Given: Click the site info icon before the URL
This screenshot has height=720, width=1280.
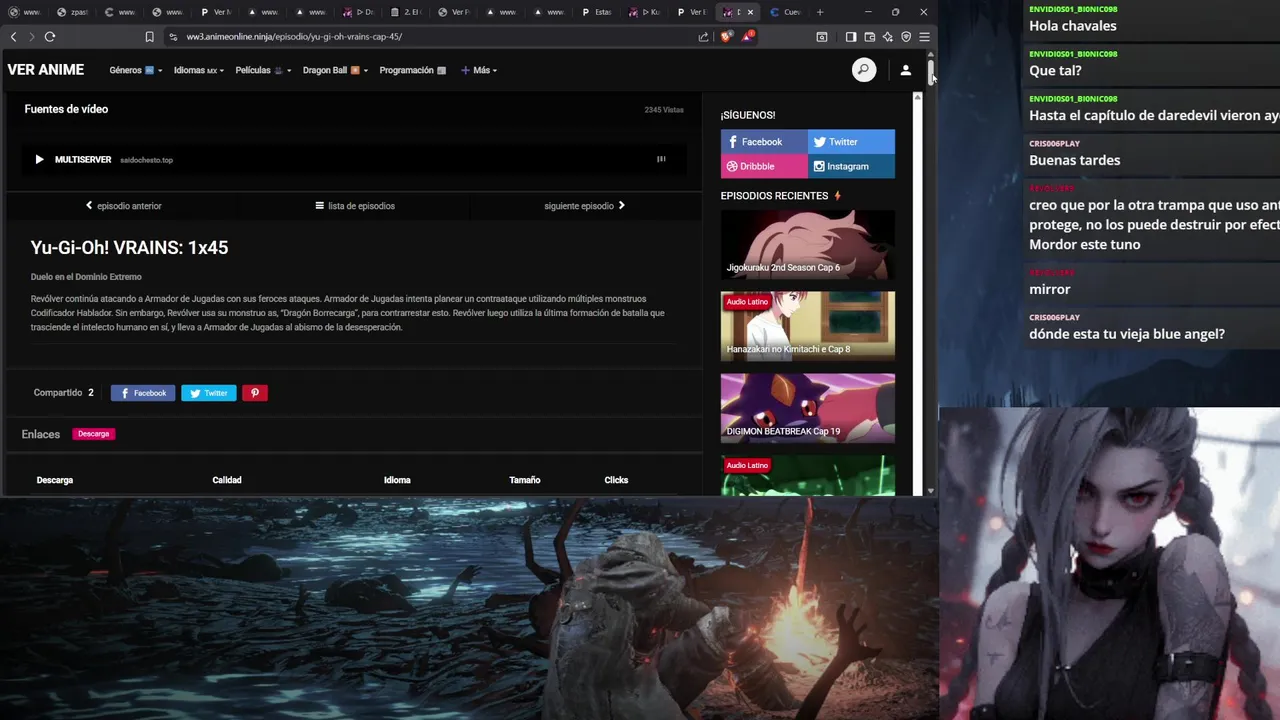Looking at the screenshot, I should (173, 37).
